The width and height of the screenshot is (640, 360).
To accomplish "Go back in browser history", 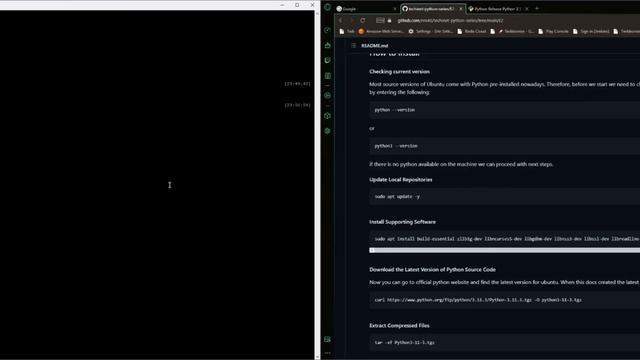I will (341, 20).
